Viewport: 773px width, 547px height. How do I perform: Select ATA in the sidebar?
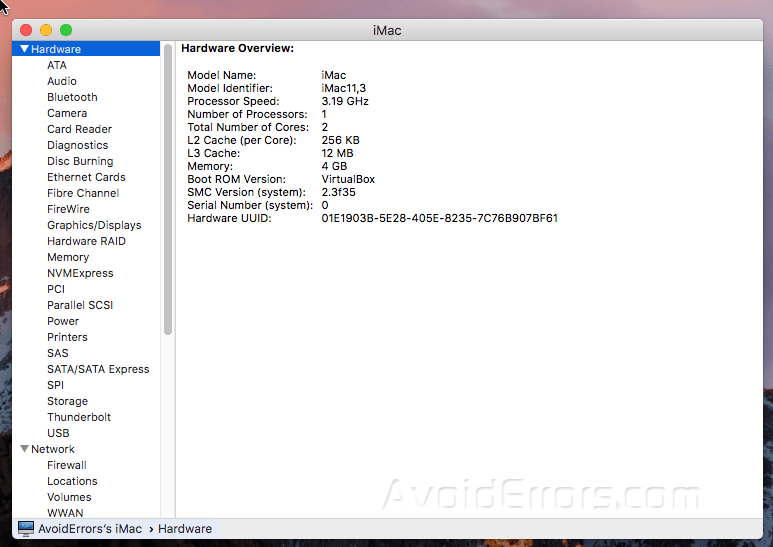point(57,65)
